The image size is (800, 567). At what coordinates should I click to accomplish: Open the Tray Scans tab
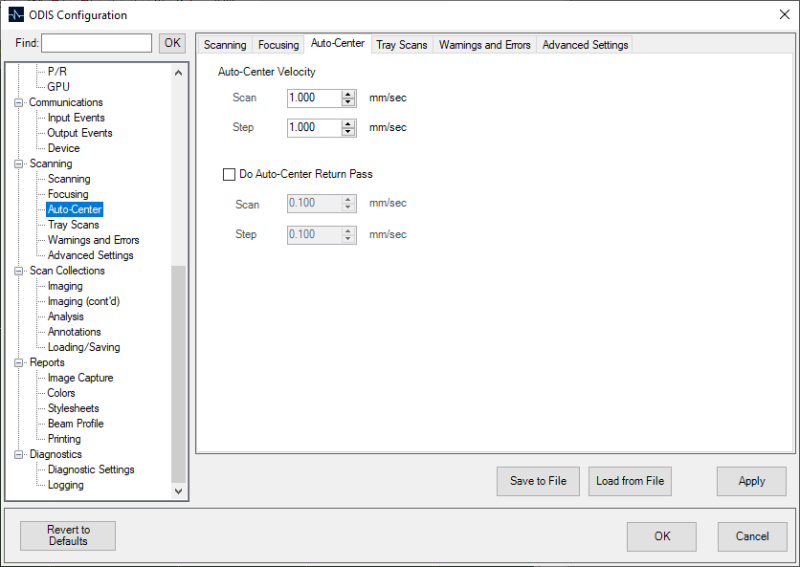coord(401,45)
